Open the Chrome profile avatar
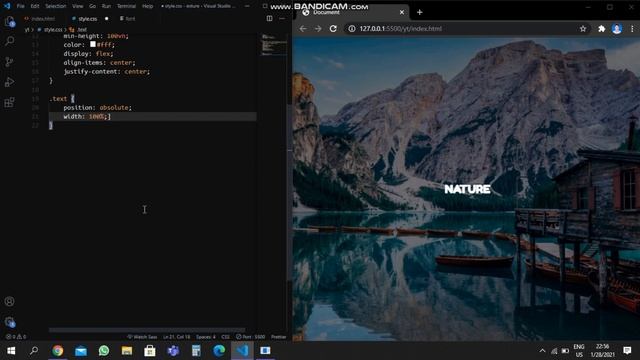 [x=617, y=29]
